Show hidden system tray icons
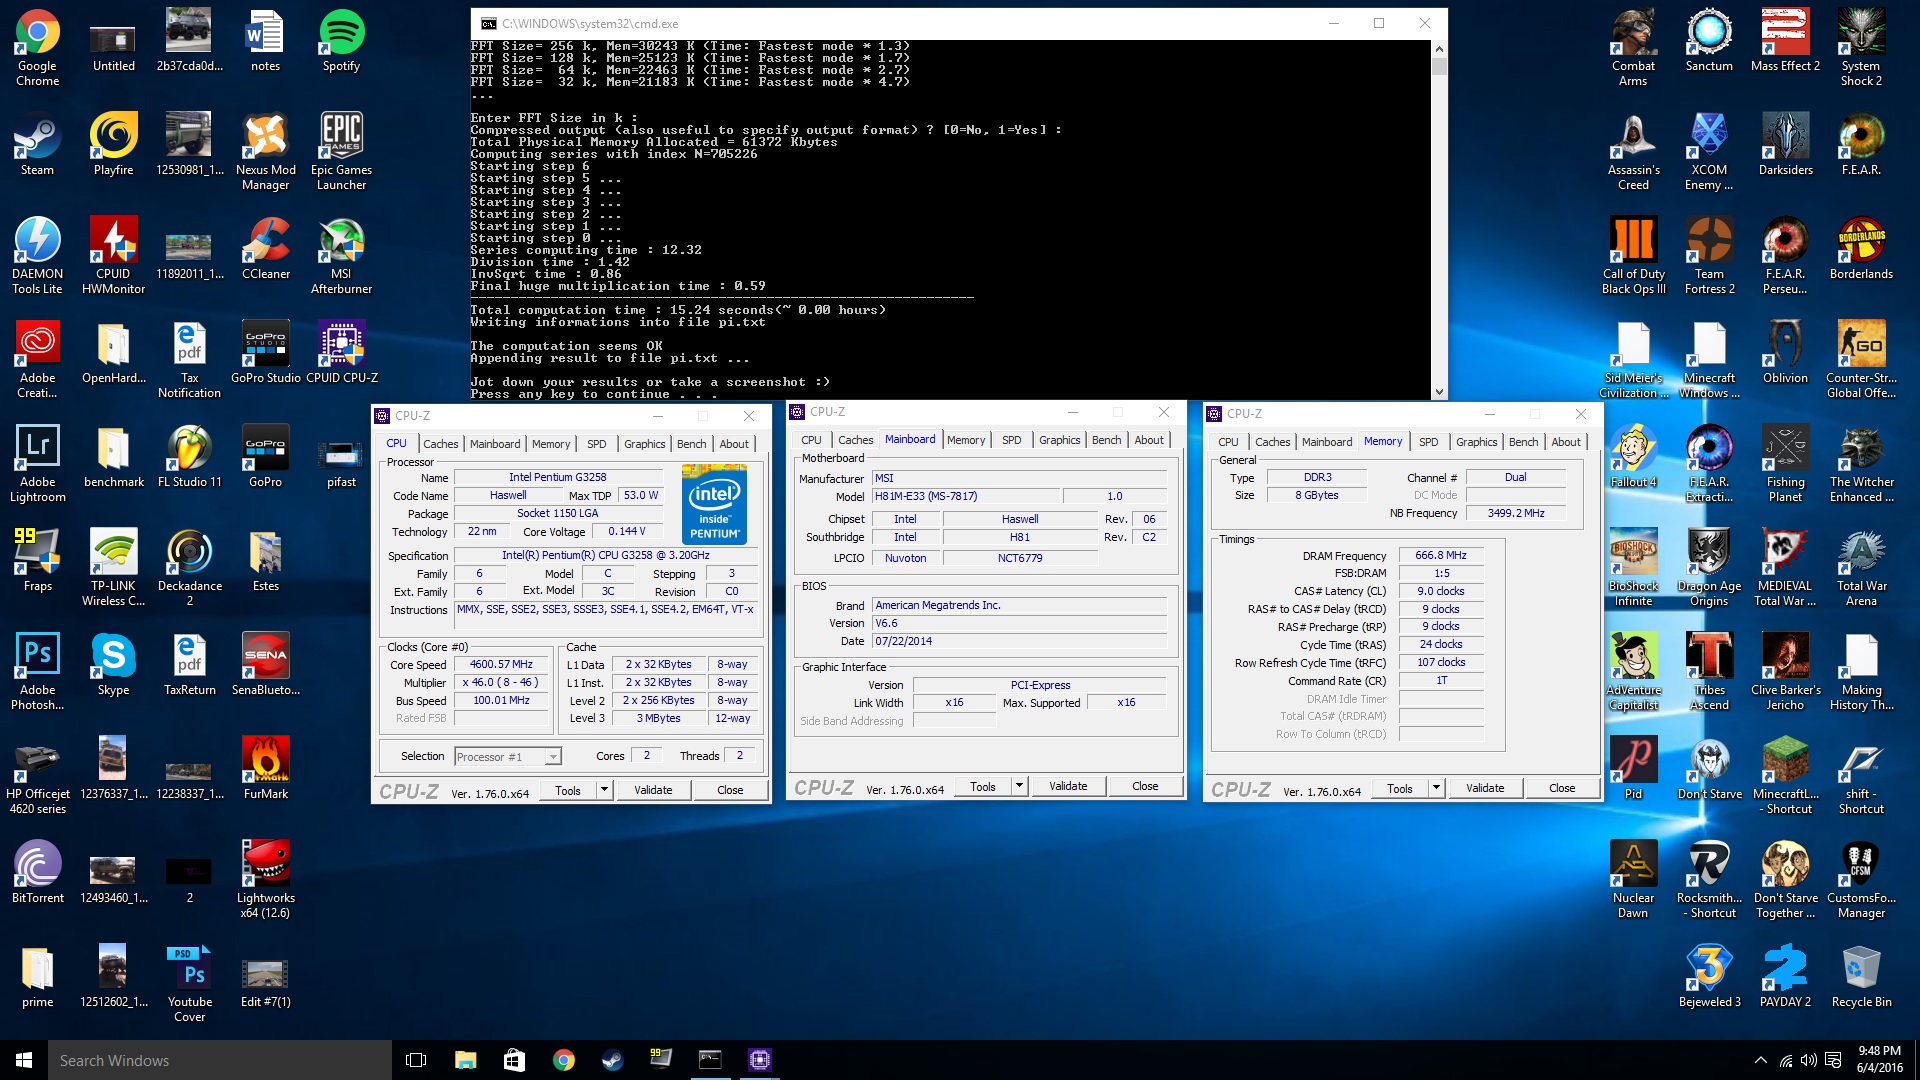Image resolution: width=1920 pixels, height=1080 pixels. (x=1760, y=1061)
